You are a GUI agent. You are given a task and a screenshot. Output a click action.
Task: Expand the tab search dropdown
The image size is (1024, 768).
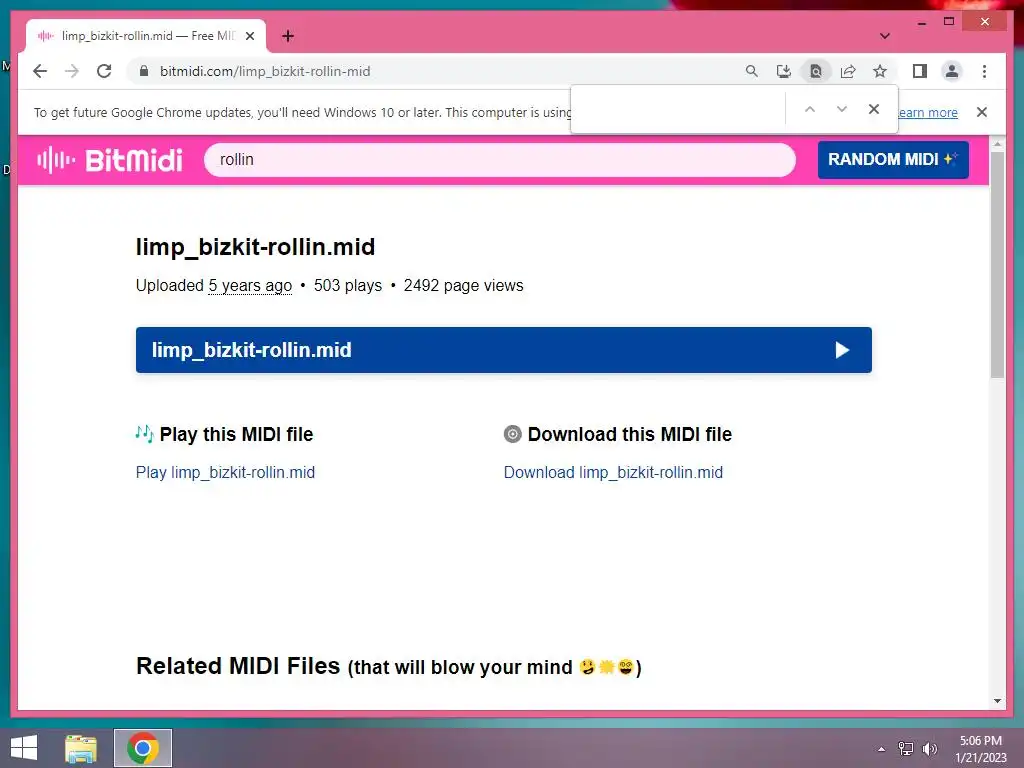(884, 36)
